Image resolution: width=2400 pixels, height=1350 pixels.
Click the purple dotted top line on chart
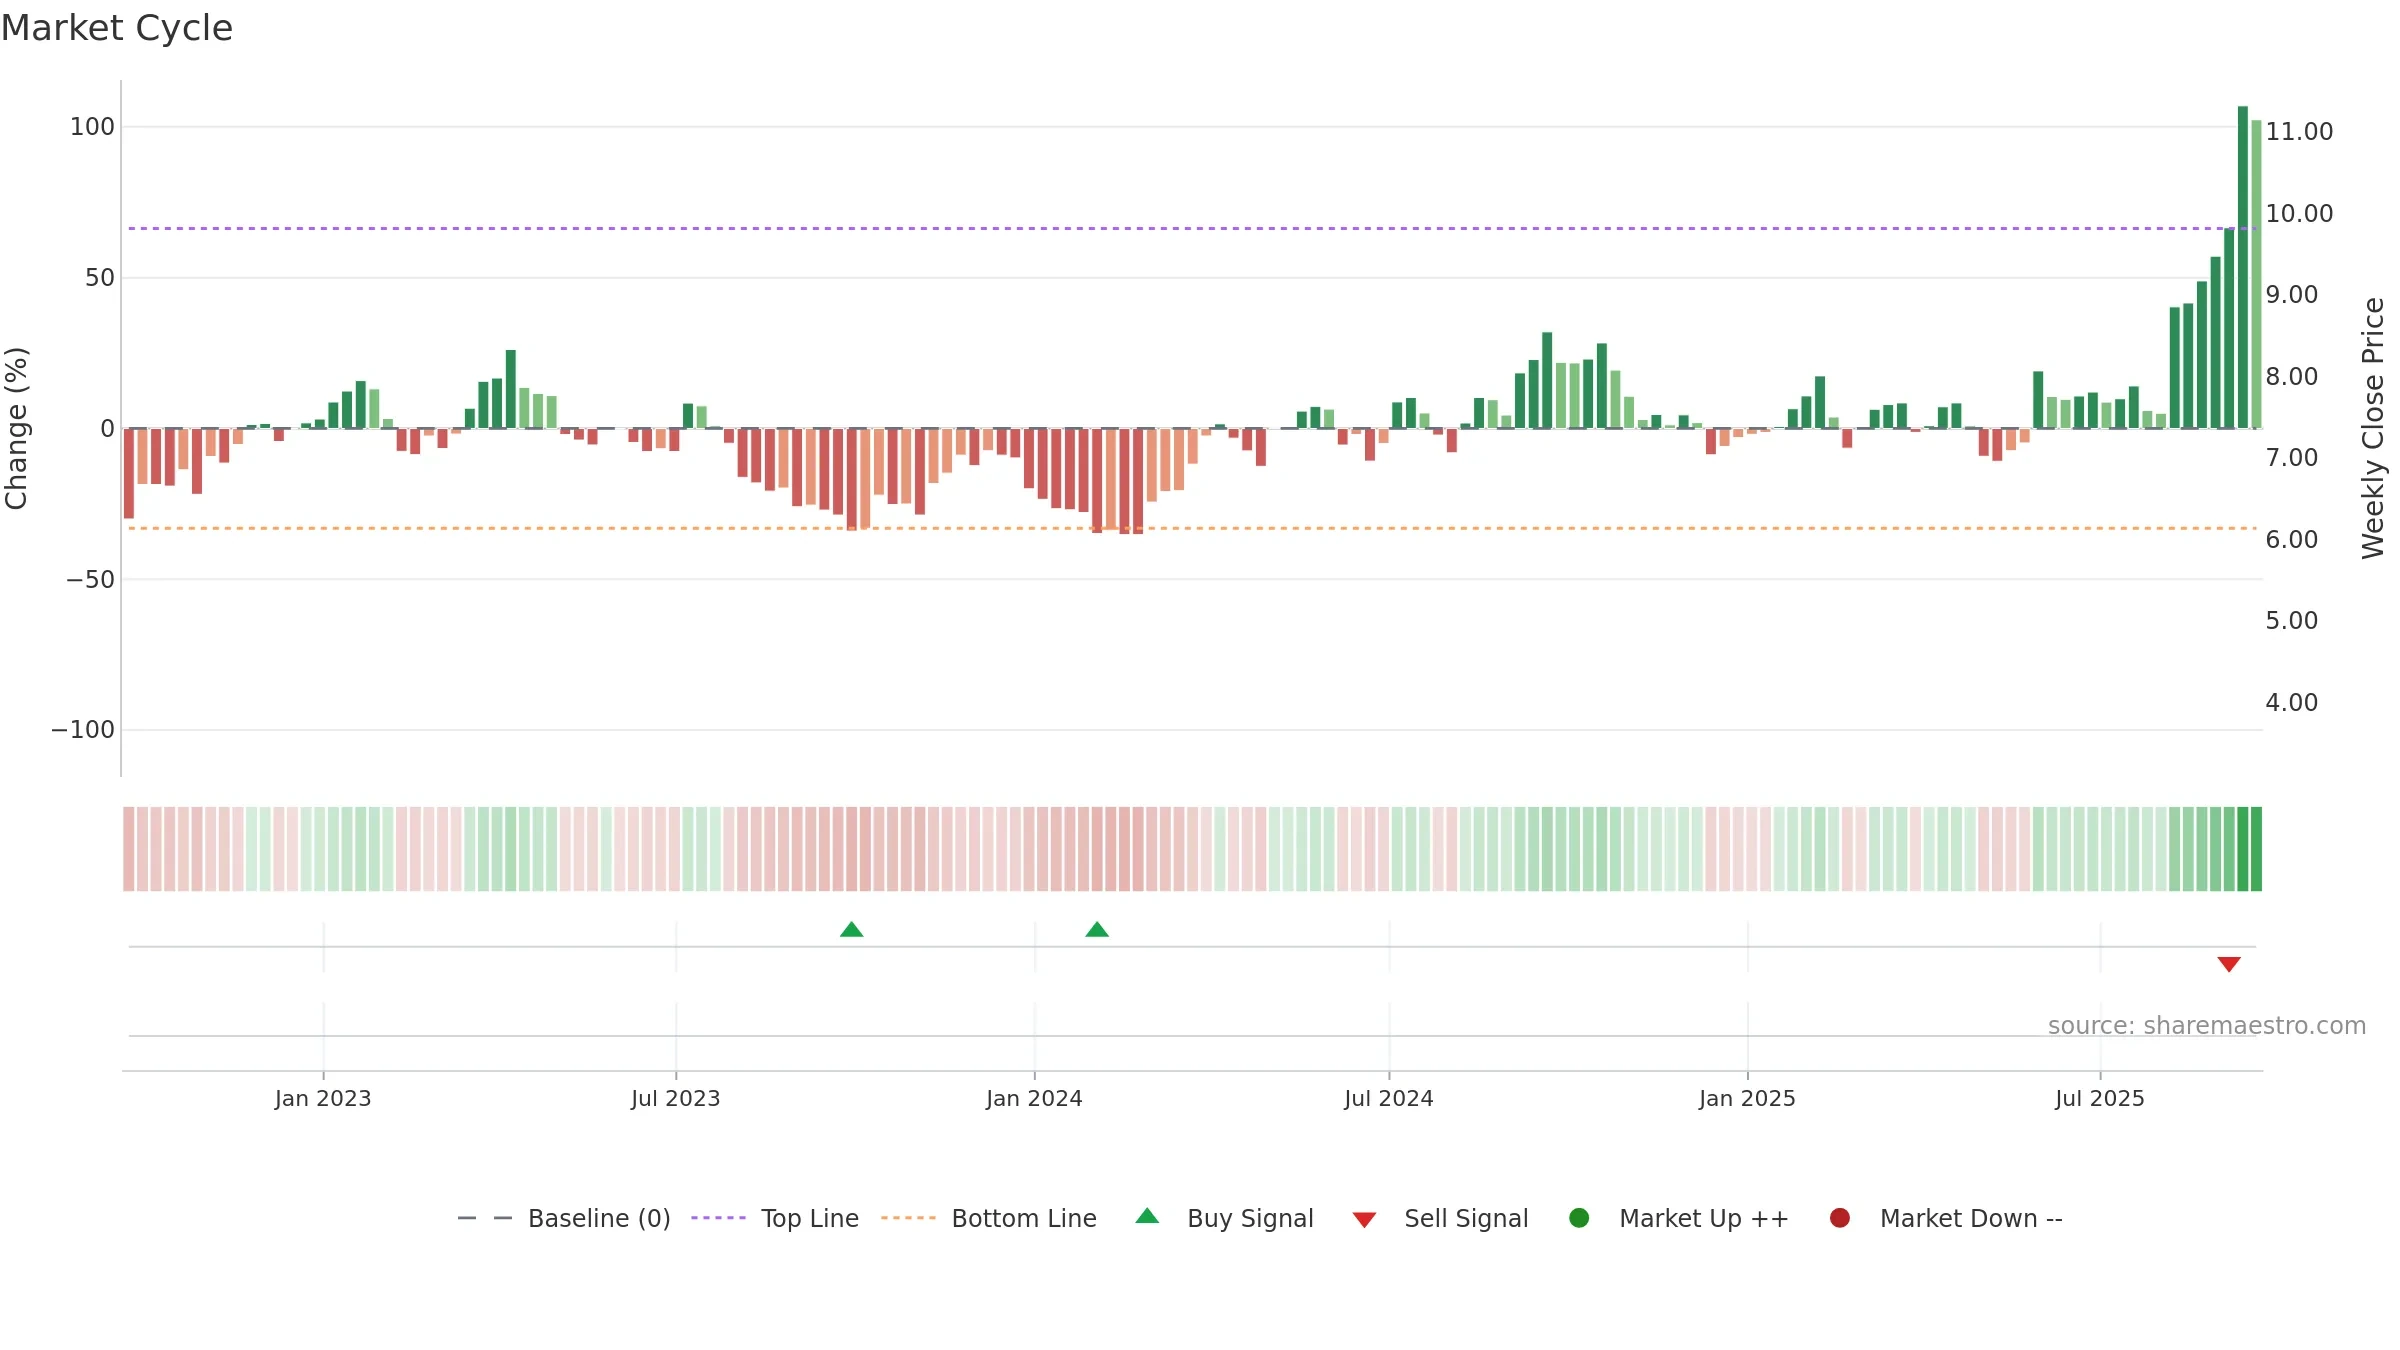(1190, 228)
